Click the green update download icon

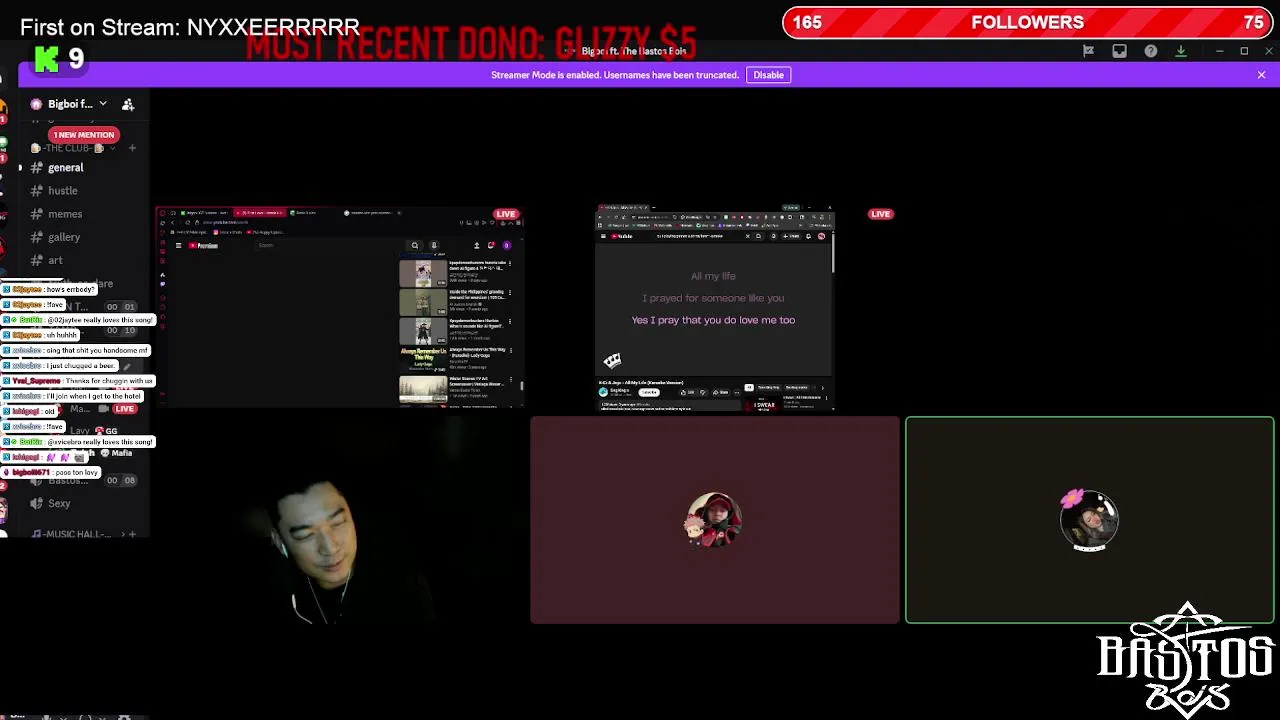1181,51
